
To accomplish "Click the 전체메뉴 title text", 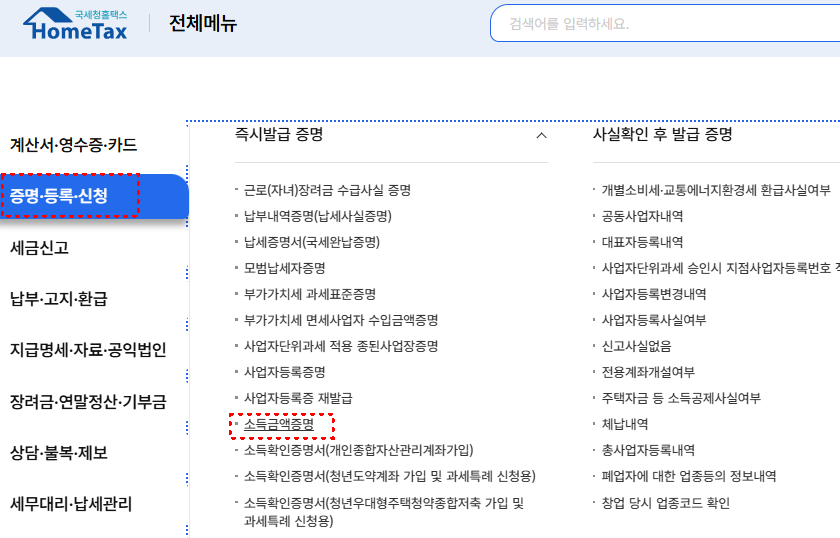I will [202, 23].
